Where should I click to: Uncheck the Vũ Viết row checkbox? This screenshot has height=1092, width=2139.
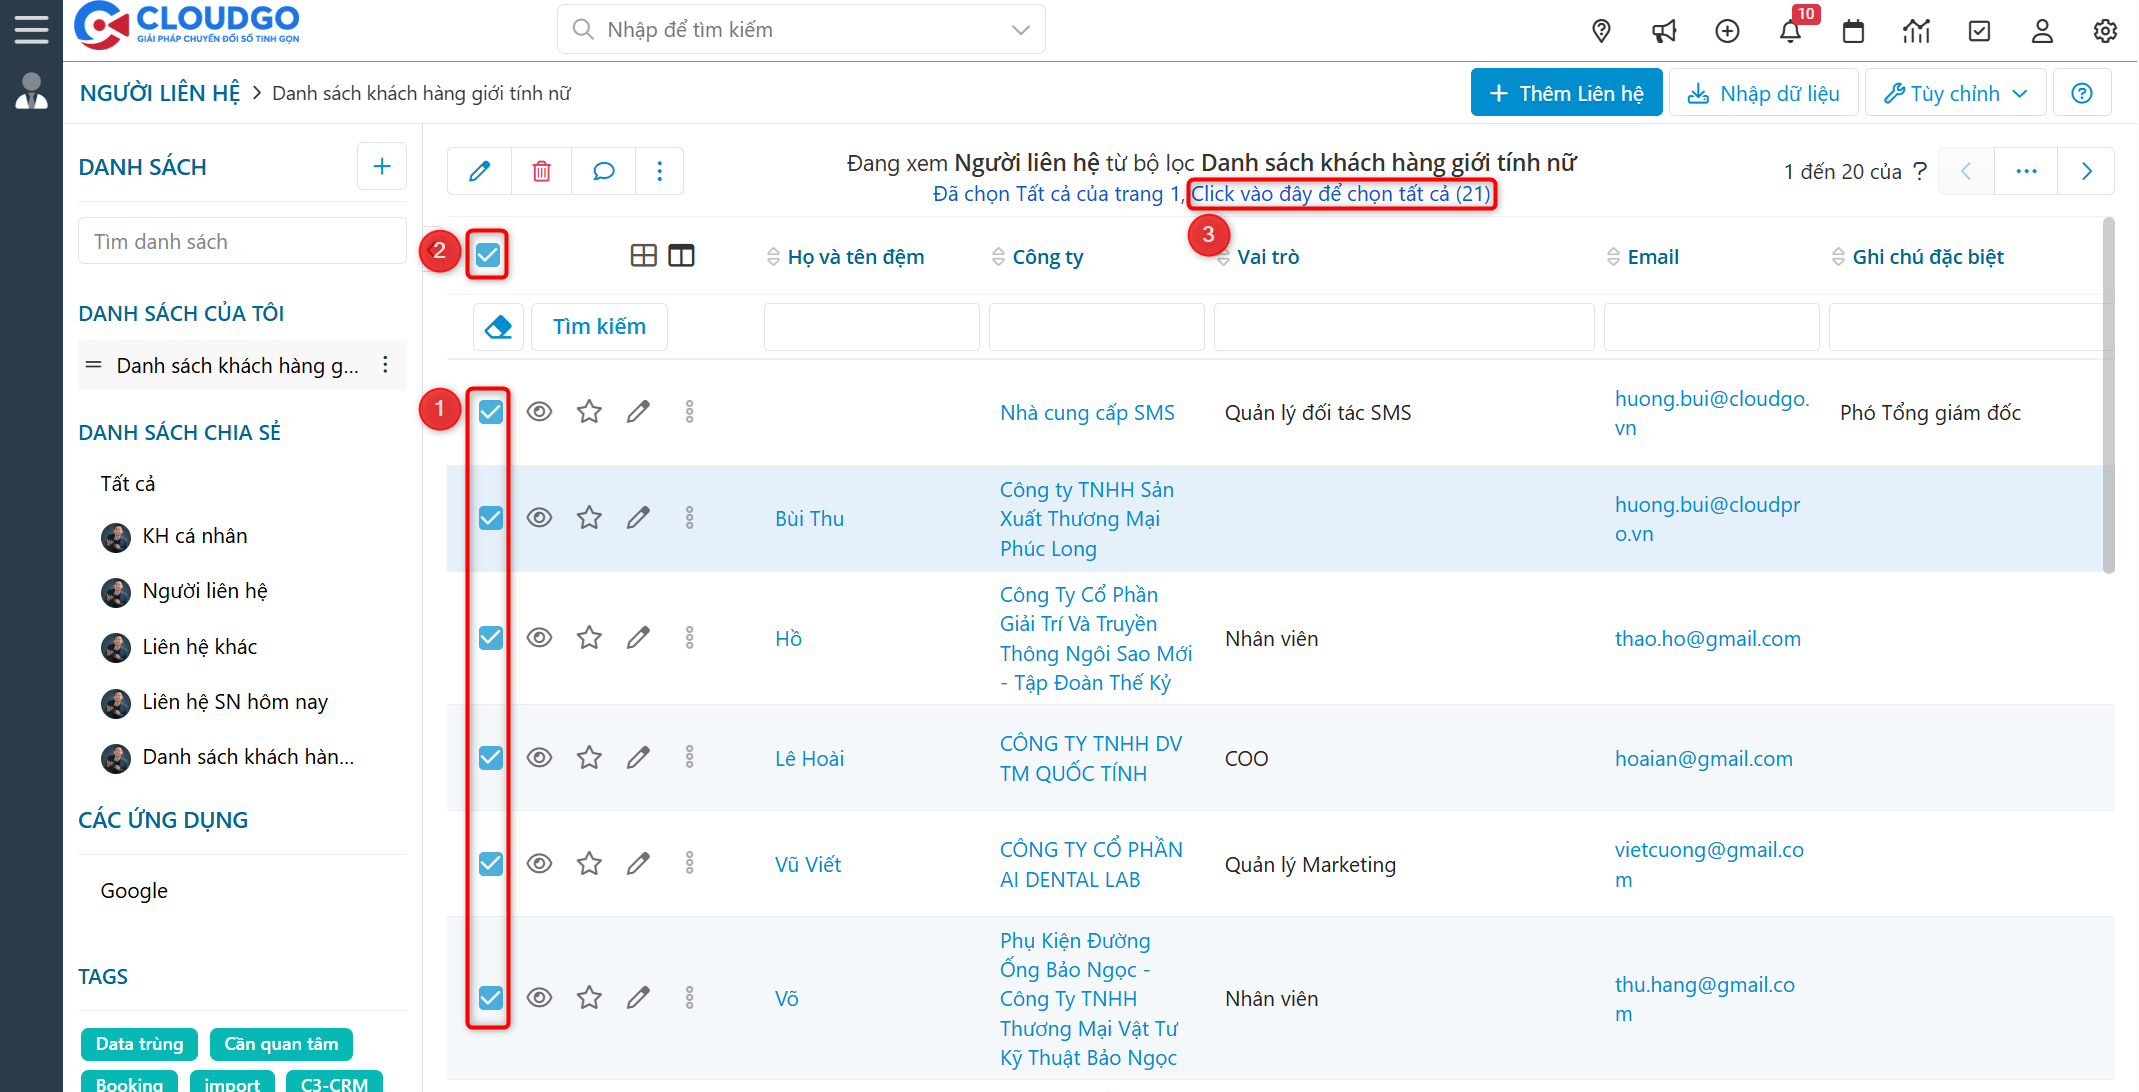tap(491, 864)
